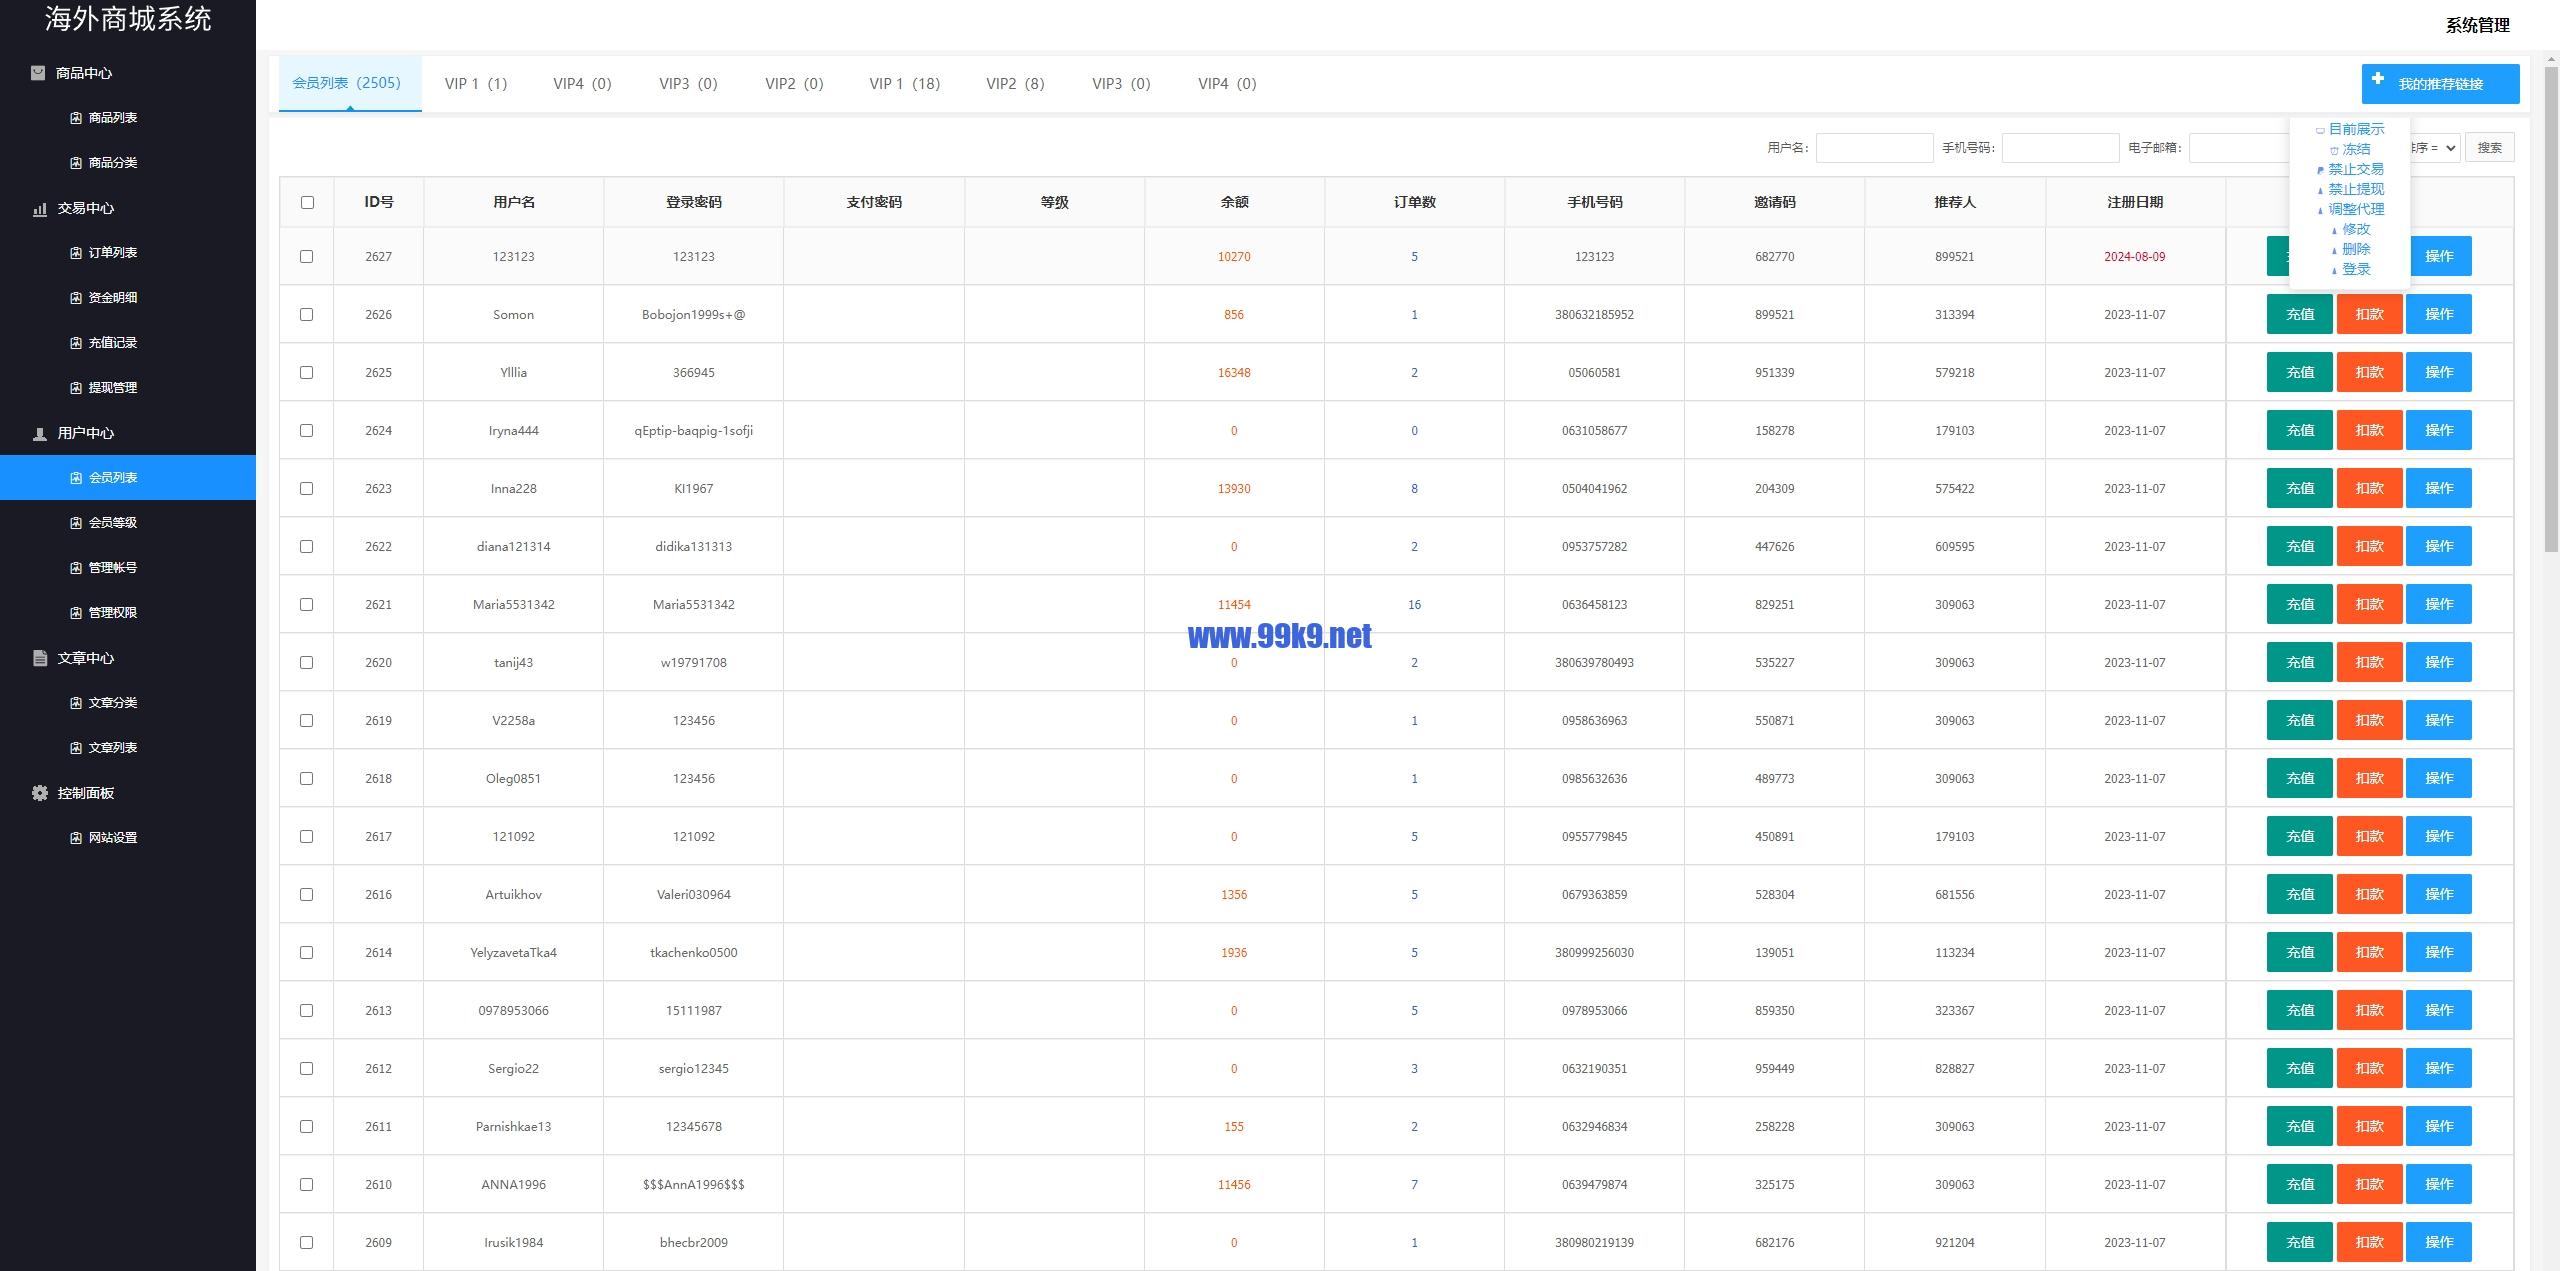Click the page vertical scrollbar

tap(2551, 310)
